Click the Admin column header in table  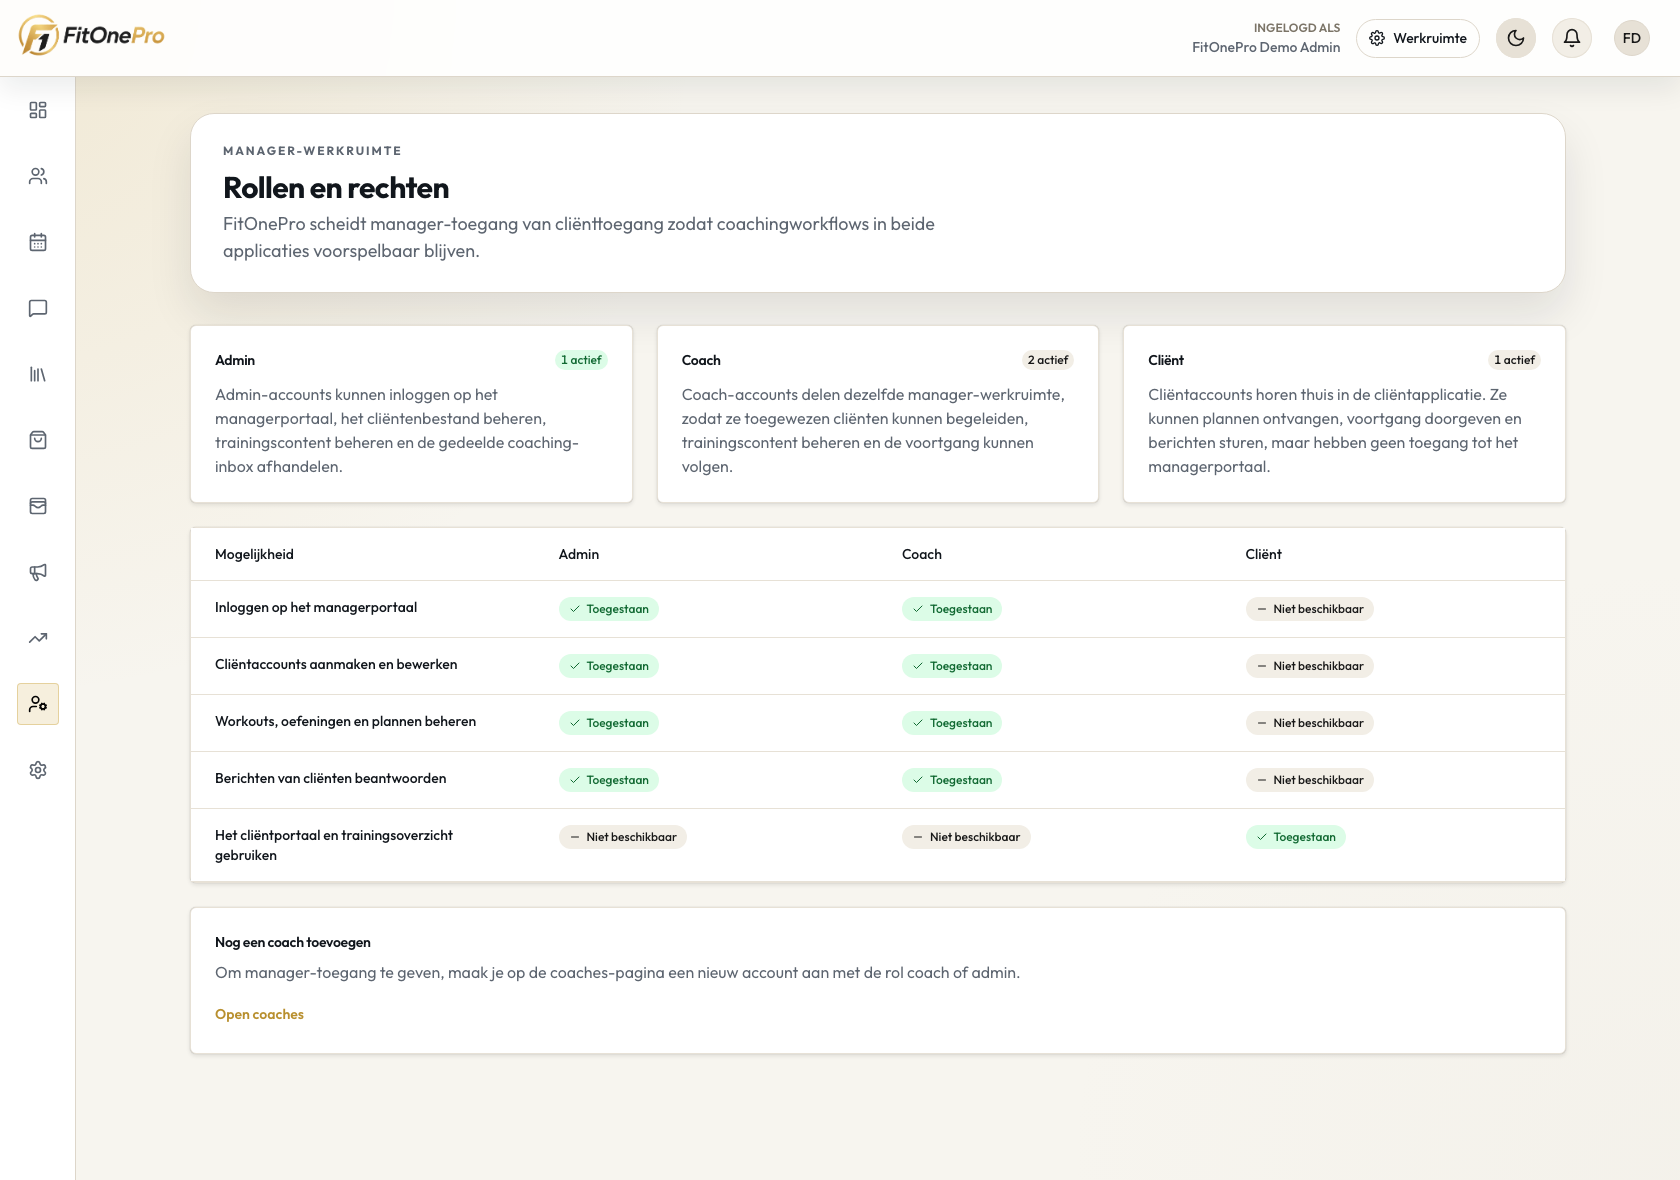(x=579, y=554)
